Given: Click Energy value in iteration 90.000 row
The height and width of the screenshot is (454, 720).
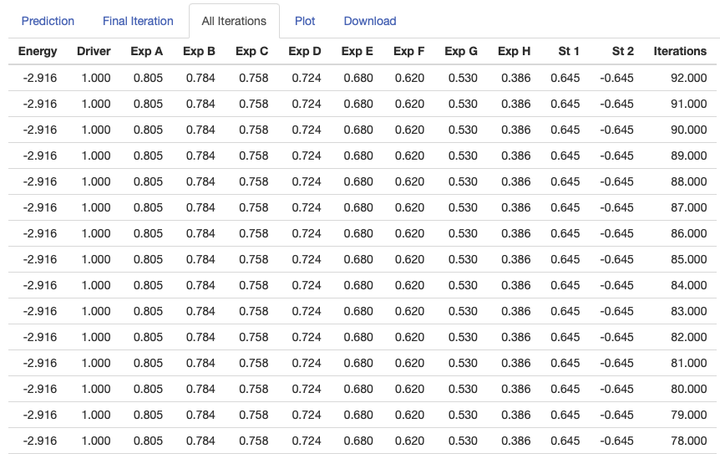Looking at the screenshot, I should (x=39, y=129).
